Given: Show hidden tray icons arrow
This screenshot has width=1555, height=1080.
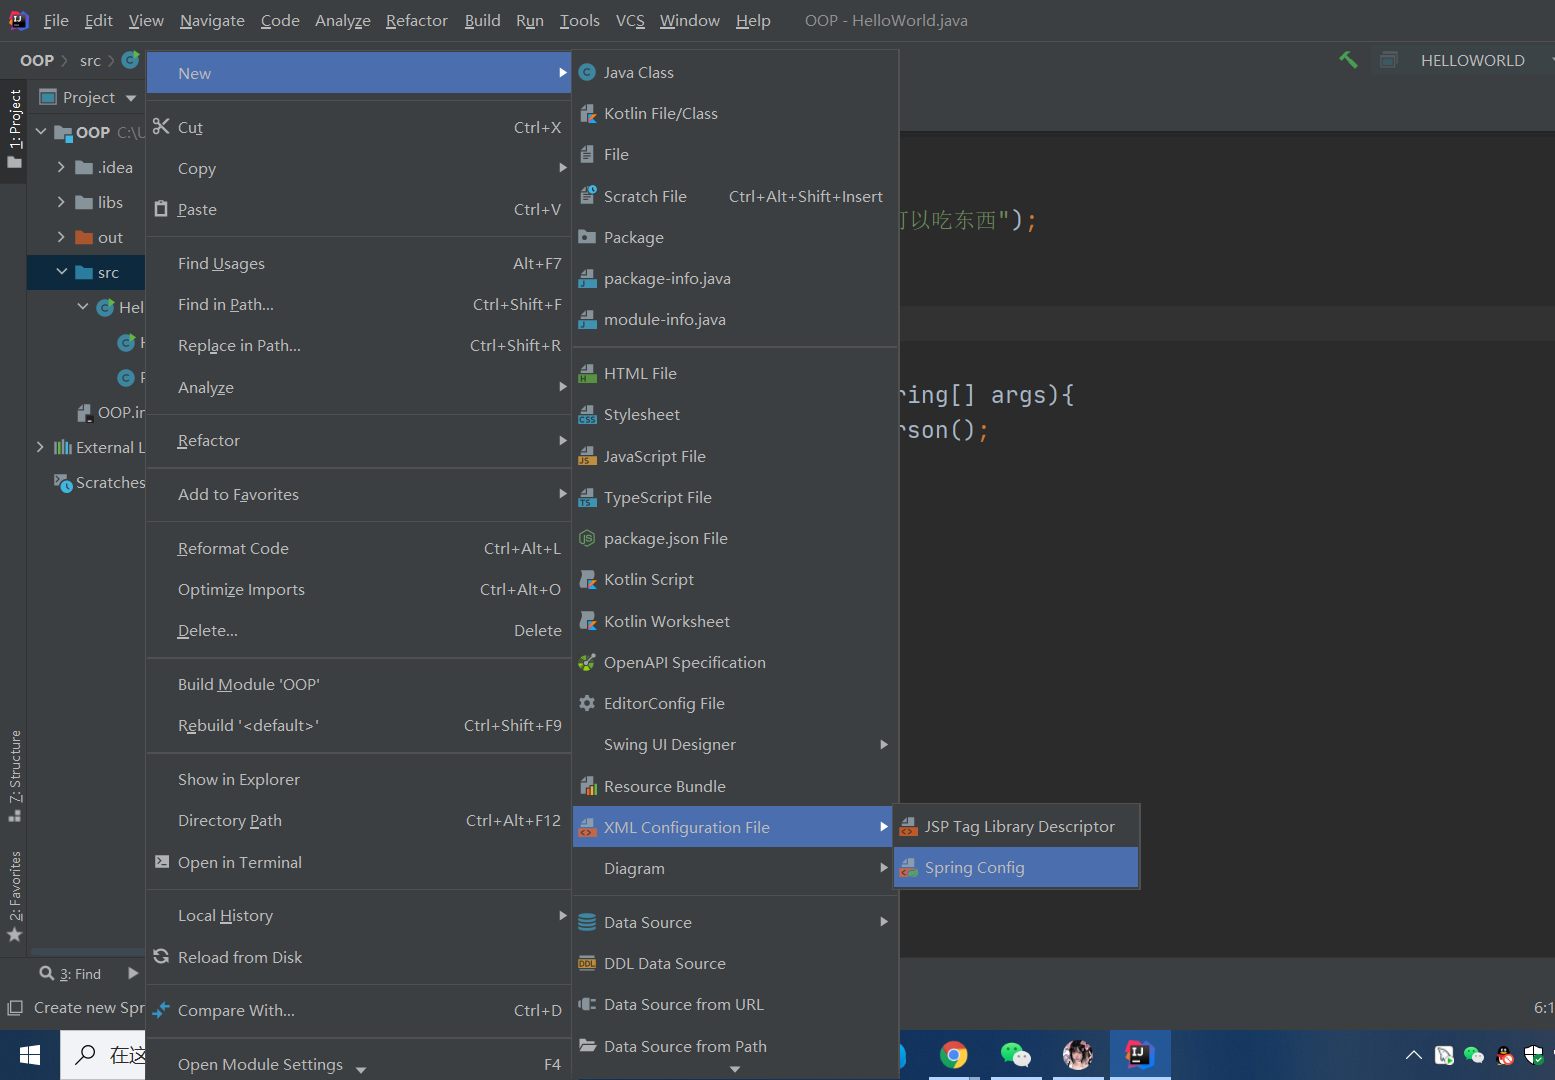Looking at the screenshot, I should click(x=1413, y=1055).
